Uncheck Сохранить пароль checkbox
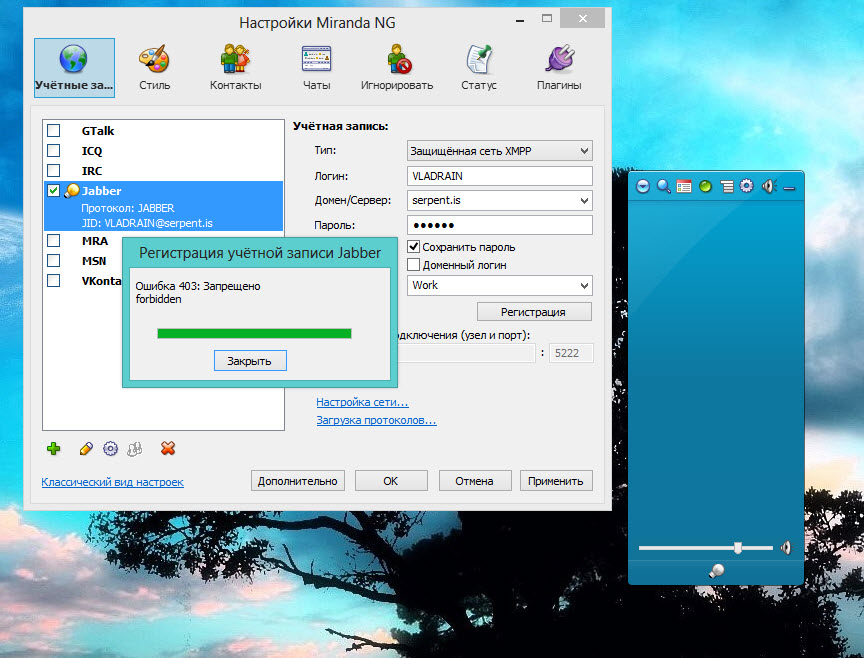Image resolution: width=864 pixels, height=658 pixels. (413, 246)
